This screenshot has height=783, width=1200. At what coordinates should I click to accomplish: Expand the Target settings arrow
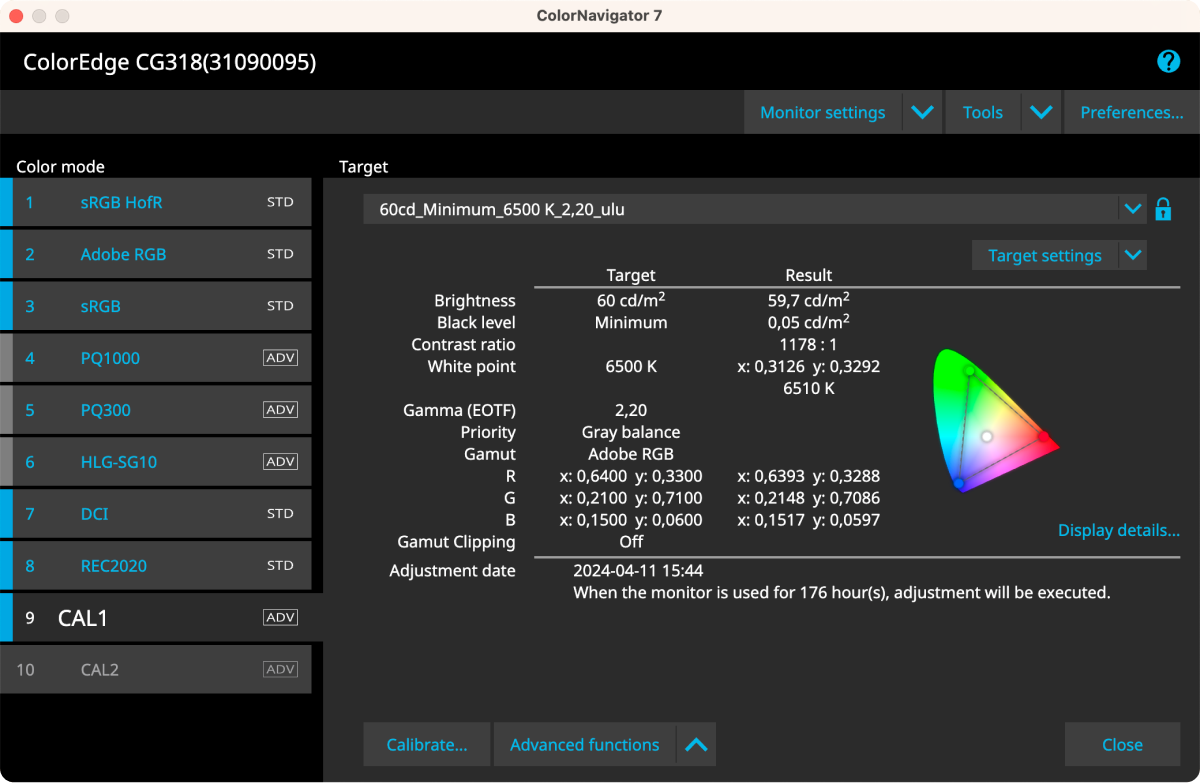point(1132,255)
